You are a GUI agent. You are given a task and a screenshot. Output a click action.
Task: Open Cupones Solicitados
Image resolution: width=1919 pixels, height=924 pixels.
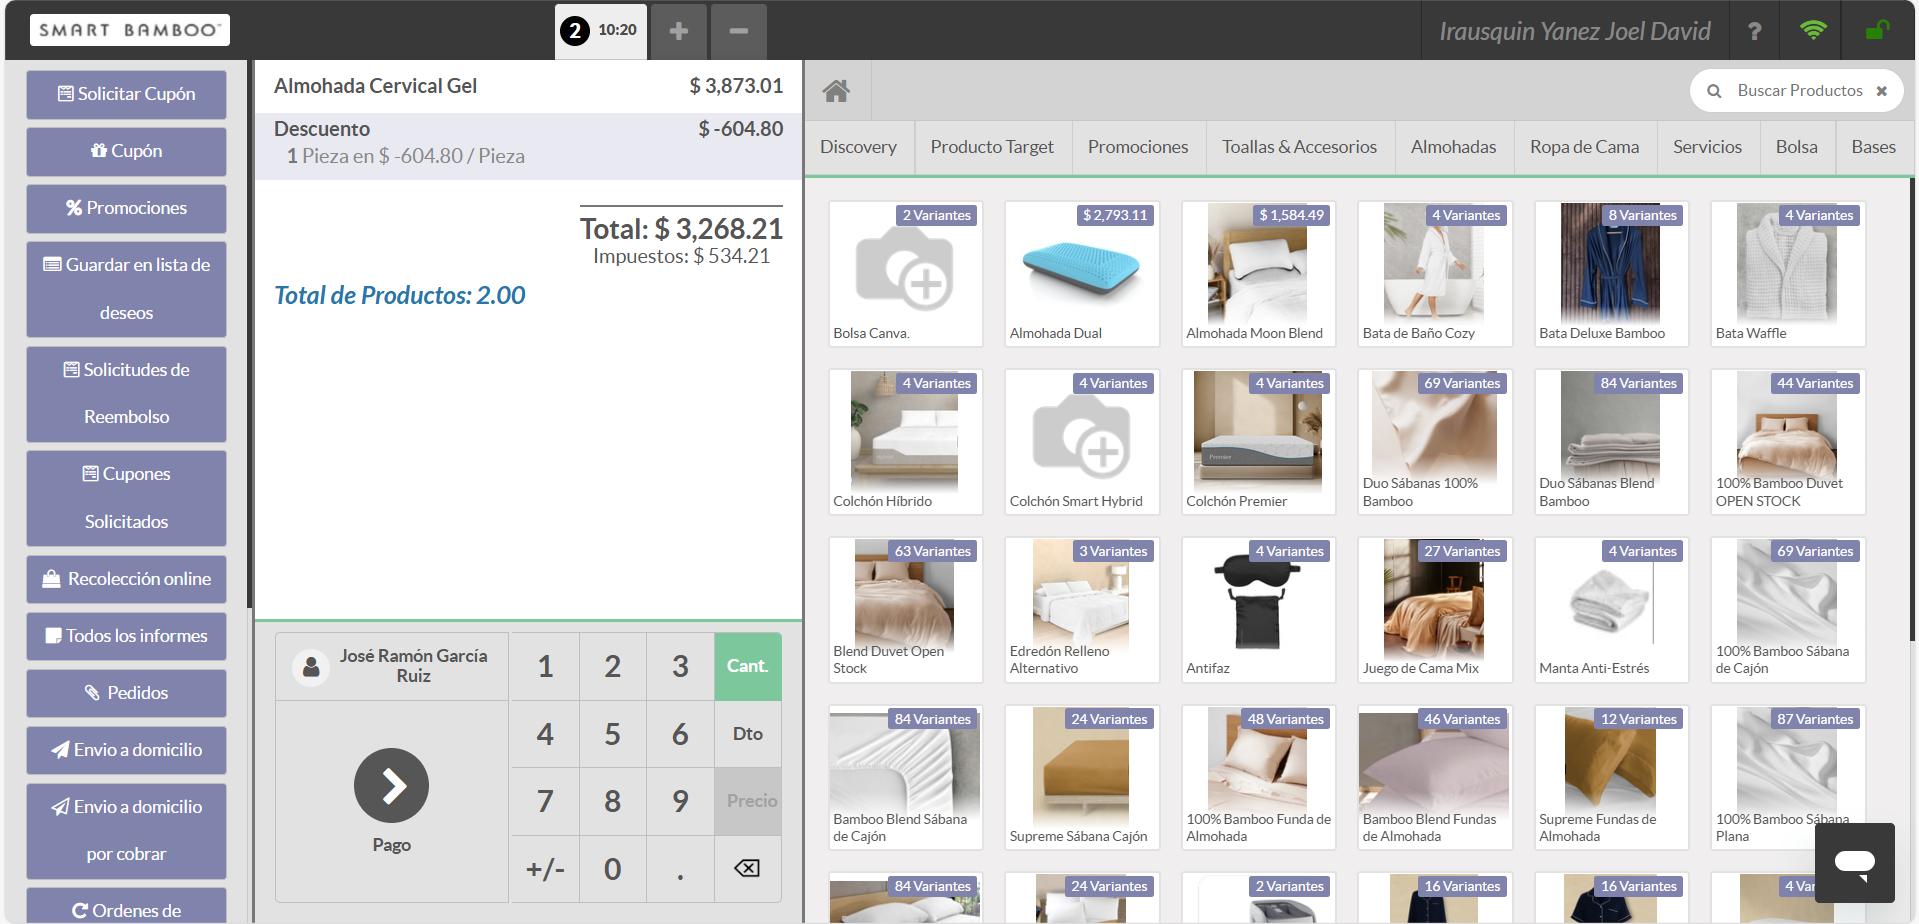(126, 498)
